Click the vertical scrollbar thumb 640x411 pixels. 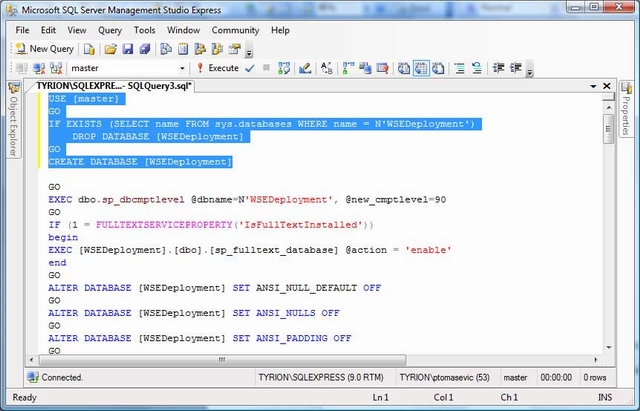point(609,129)
